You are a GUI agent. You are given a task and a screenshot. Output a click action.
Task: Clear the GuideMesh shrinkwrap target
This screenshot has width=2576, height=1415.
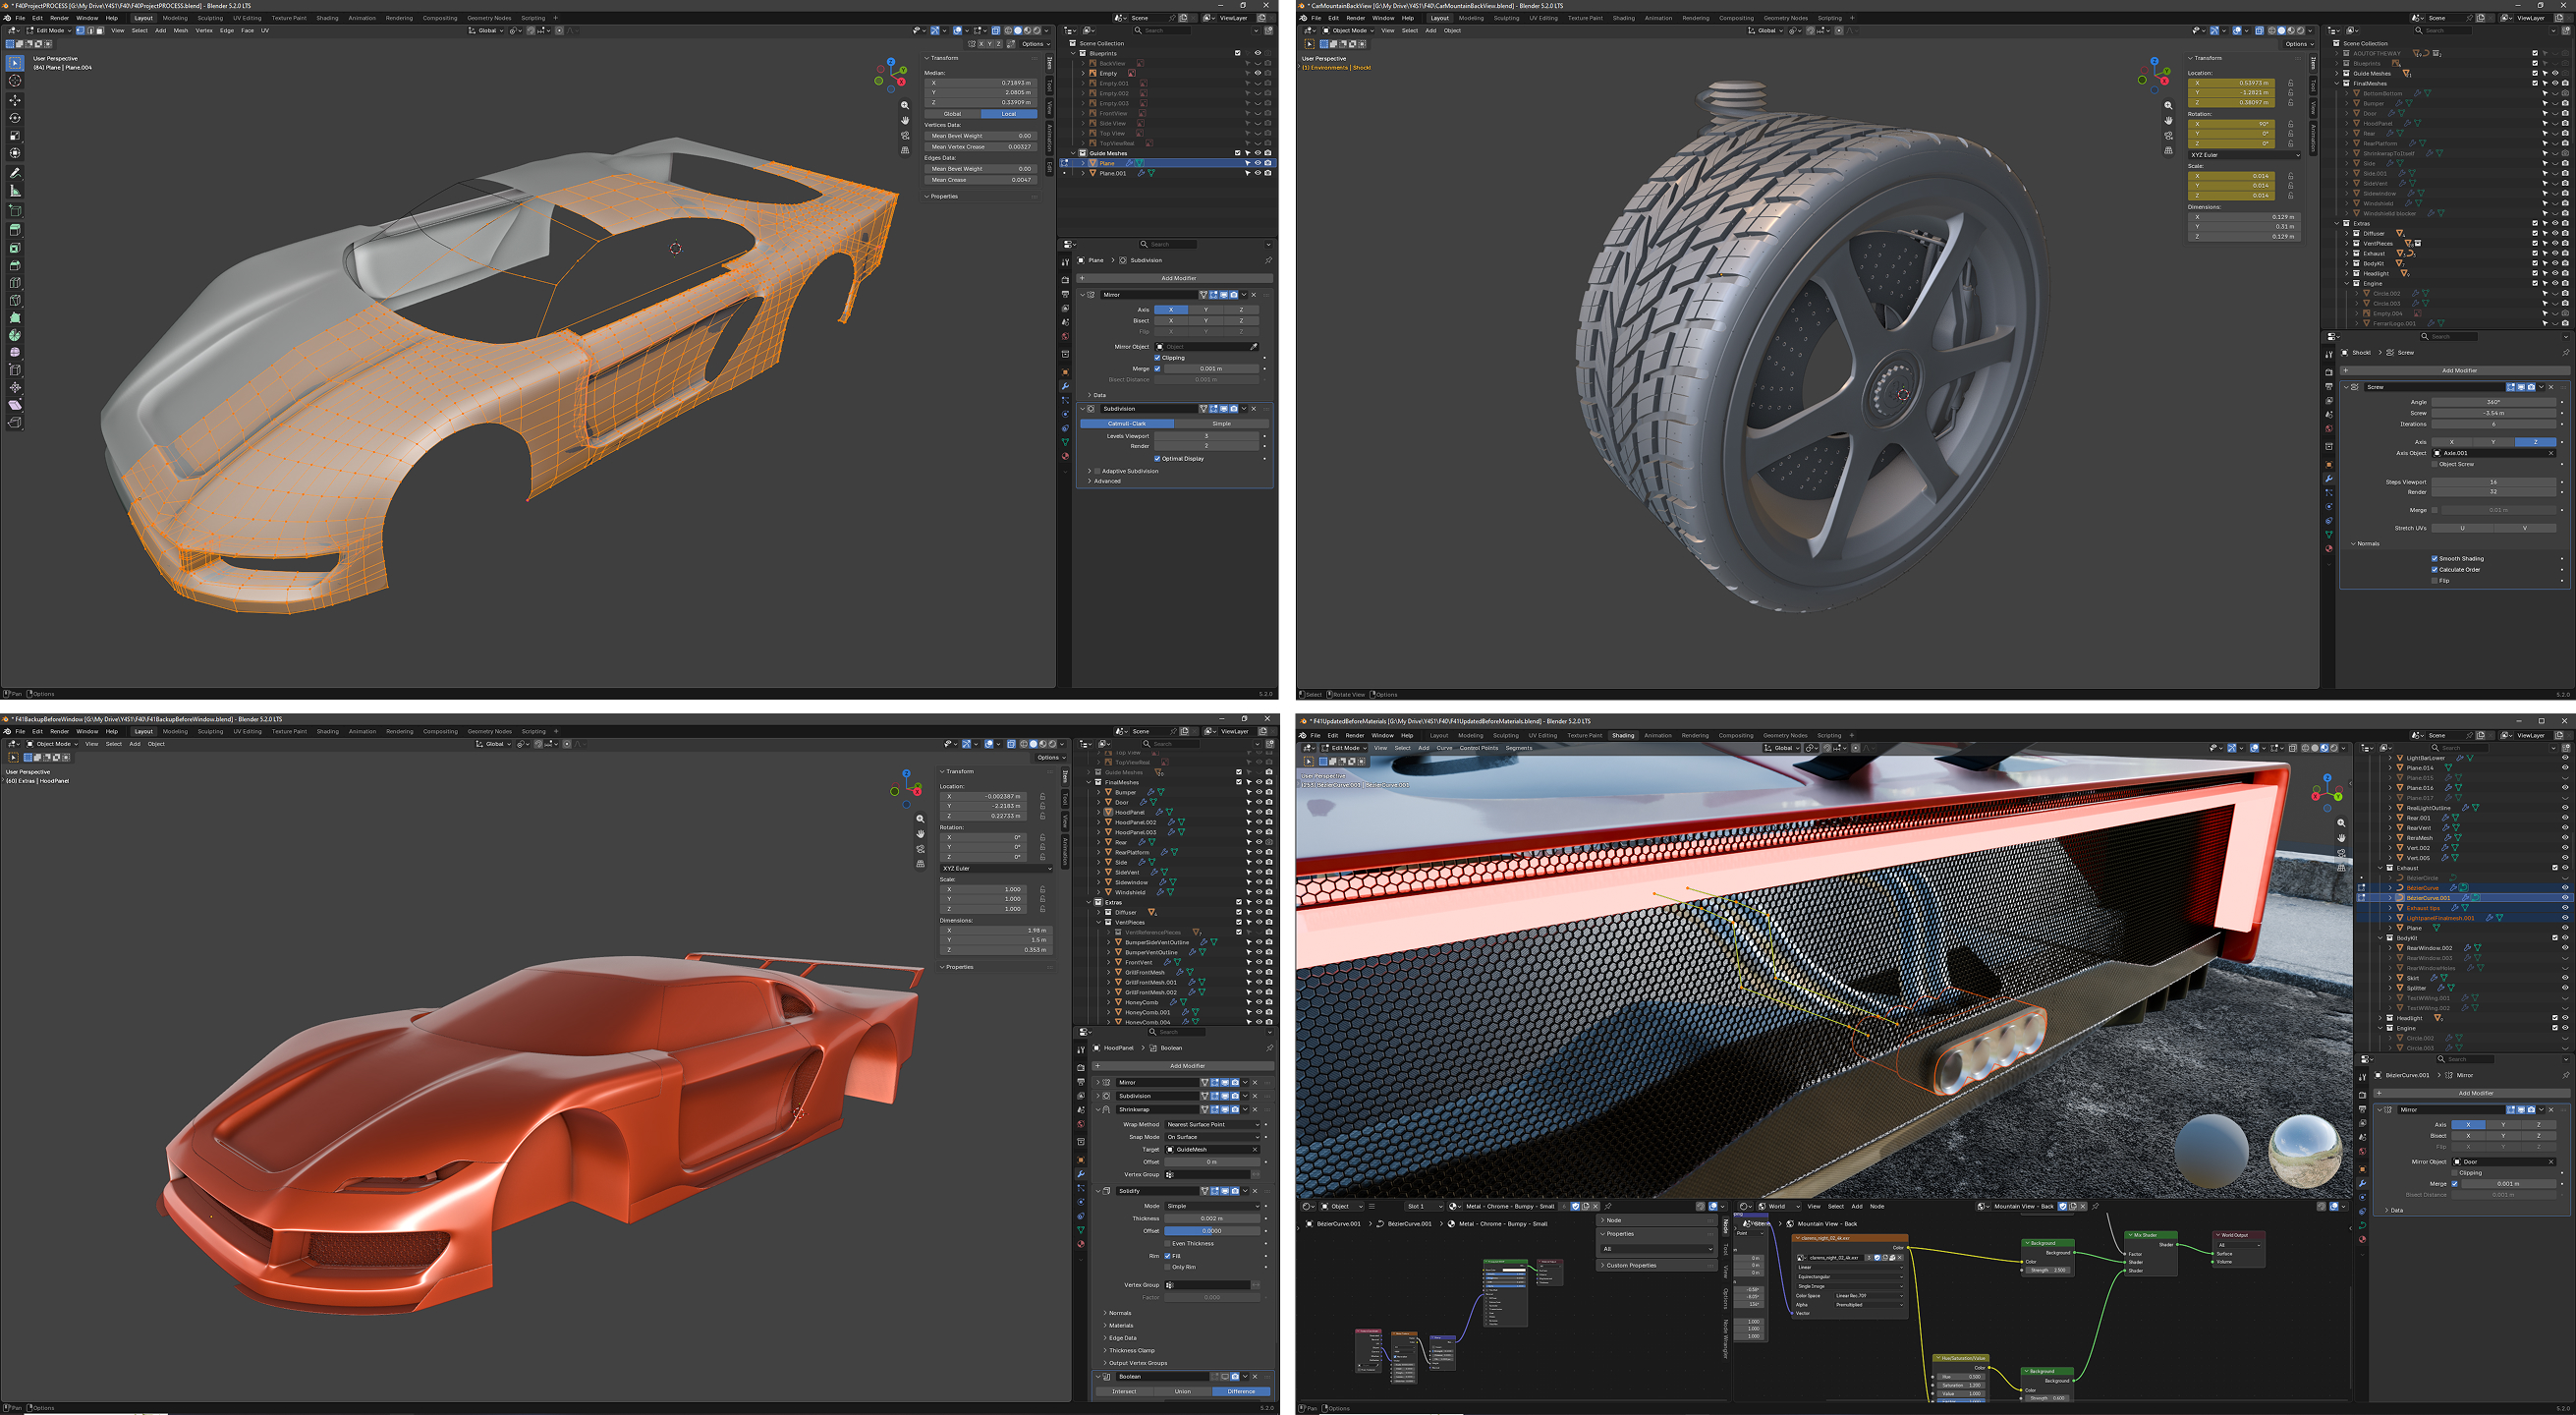pyautogui.click(x=1255, y=1150)
